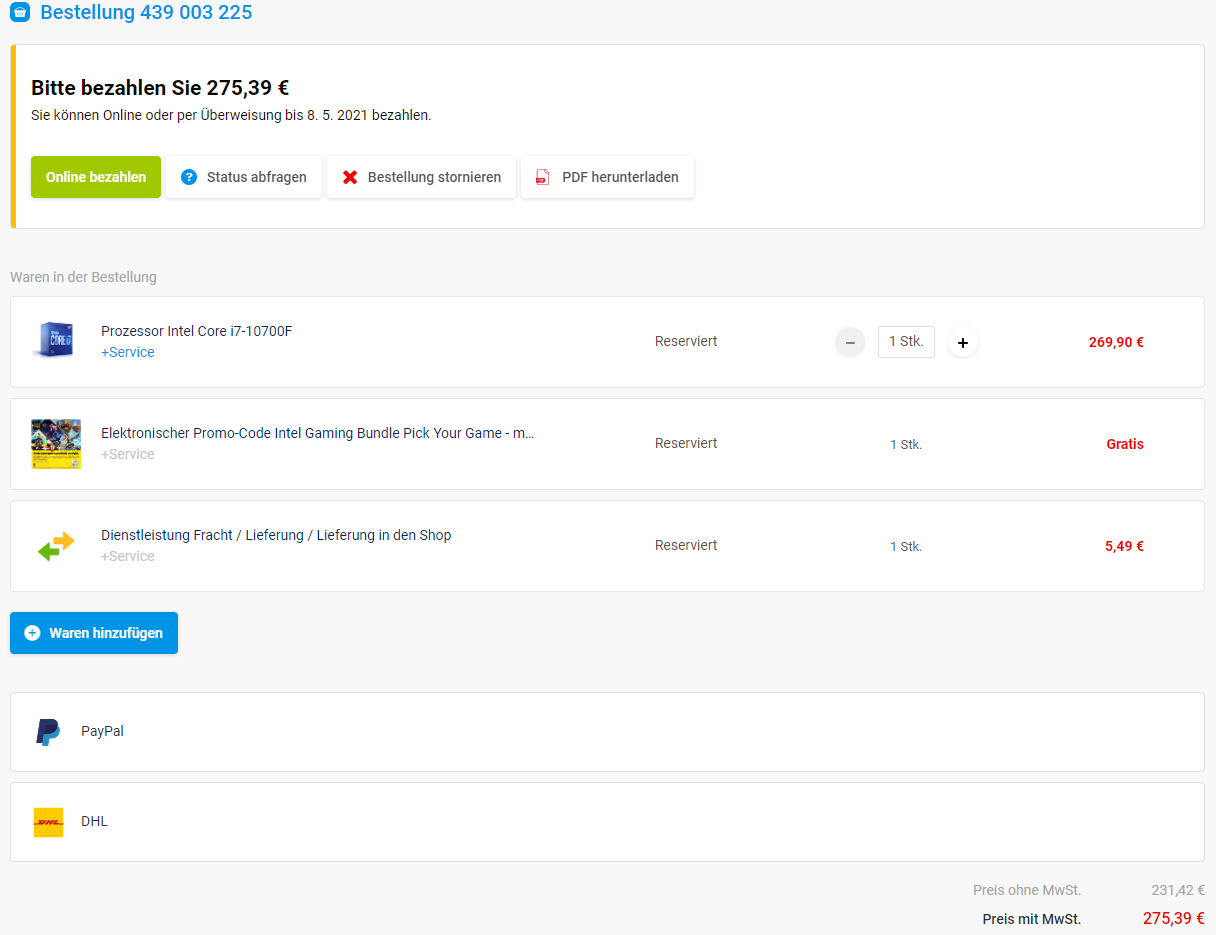Click the 1 Stk. quantity field

coord(906,341)
